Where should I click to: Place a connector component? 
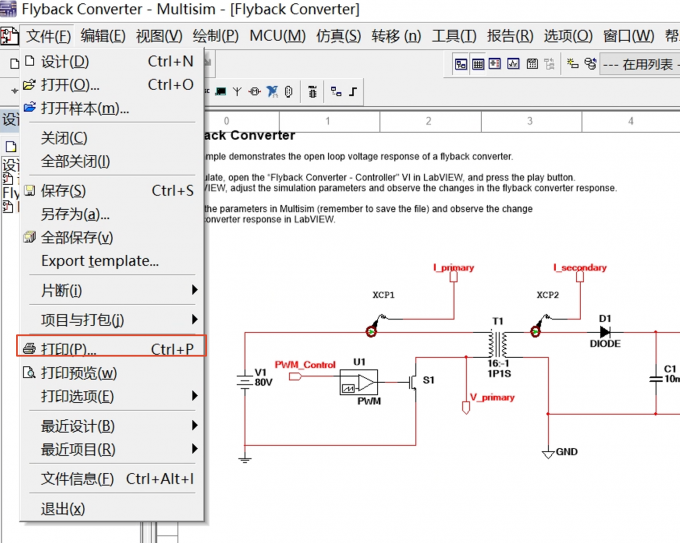288,92
